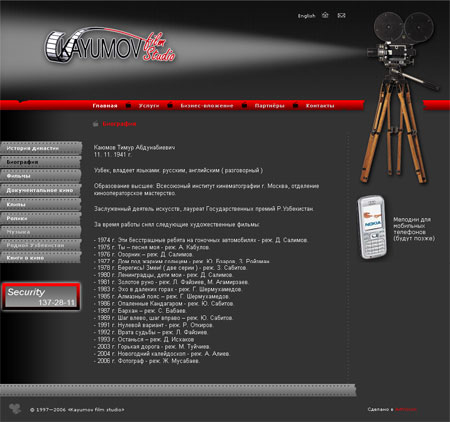Click the 1978 г. Берегись! Змеи! line
The image size is (450, 422).
pyautogui.click(x=170, y=268)
